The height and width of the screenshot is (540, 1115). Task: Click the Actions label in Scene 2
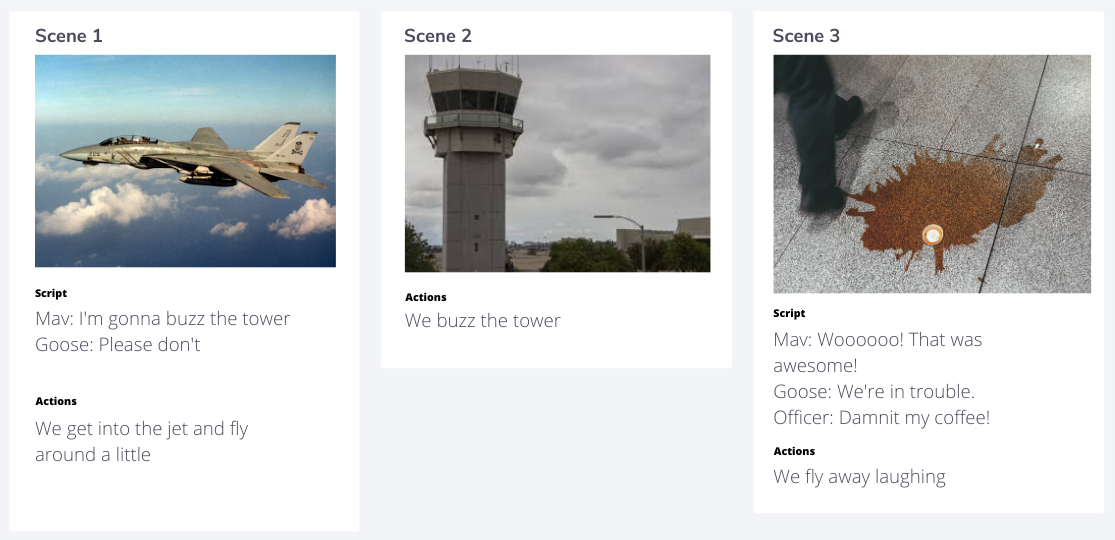pyautogui.click(x=426, y=297)
